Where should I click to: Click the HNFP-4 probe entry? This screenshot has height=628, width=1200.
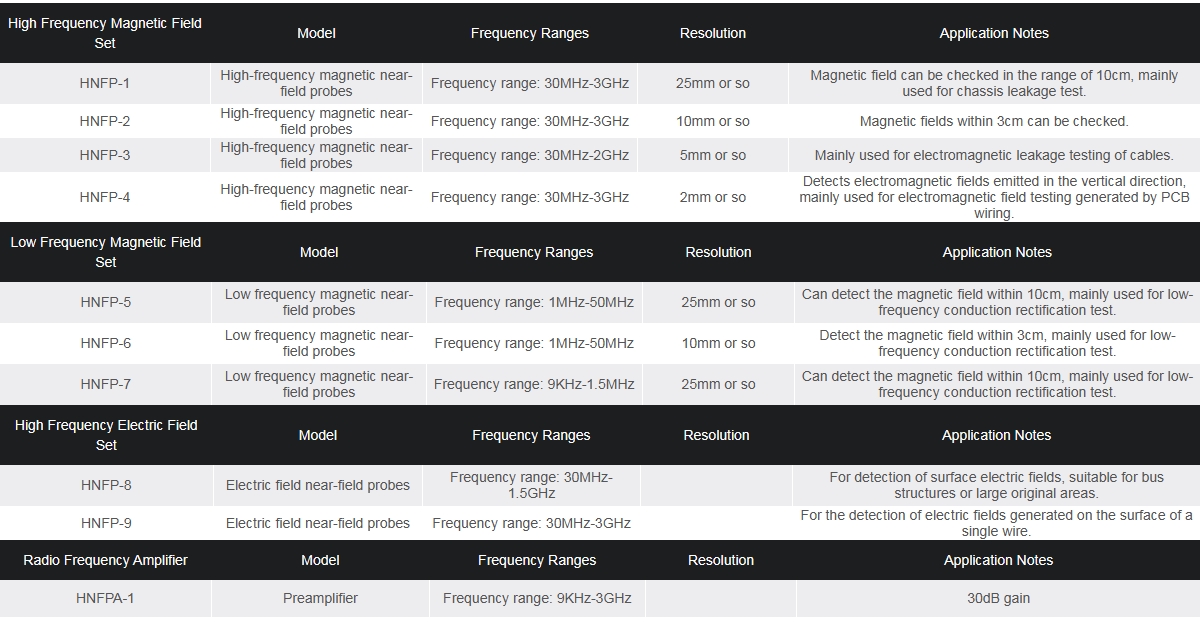tap(105, 197)
